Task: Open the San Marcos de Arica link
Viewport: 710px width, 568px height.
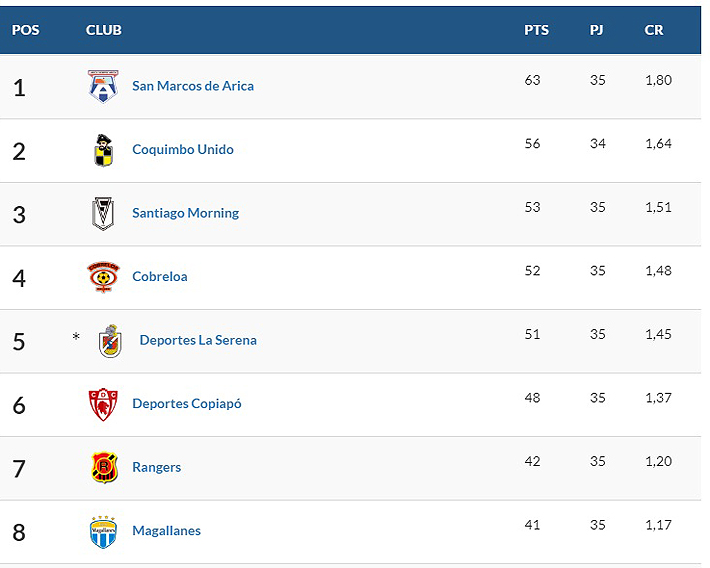Action: coord(193,86)
